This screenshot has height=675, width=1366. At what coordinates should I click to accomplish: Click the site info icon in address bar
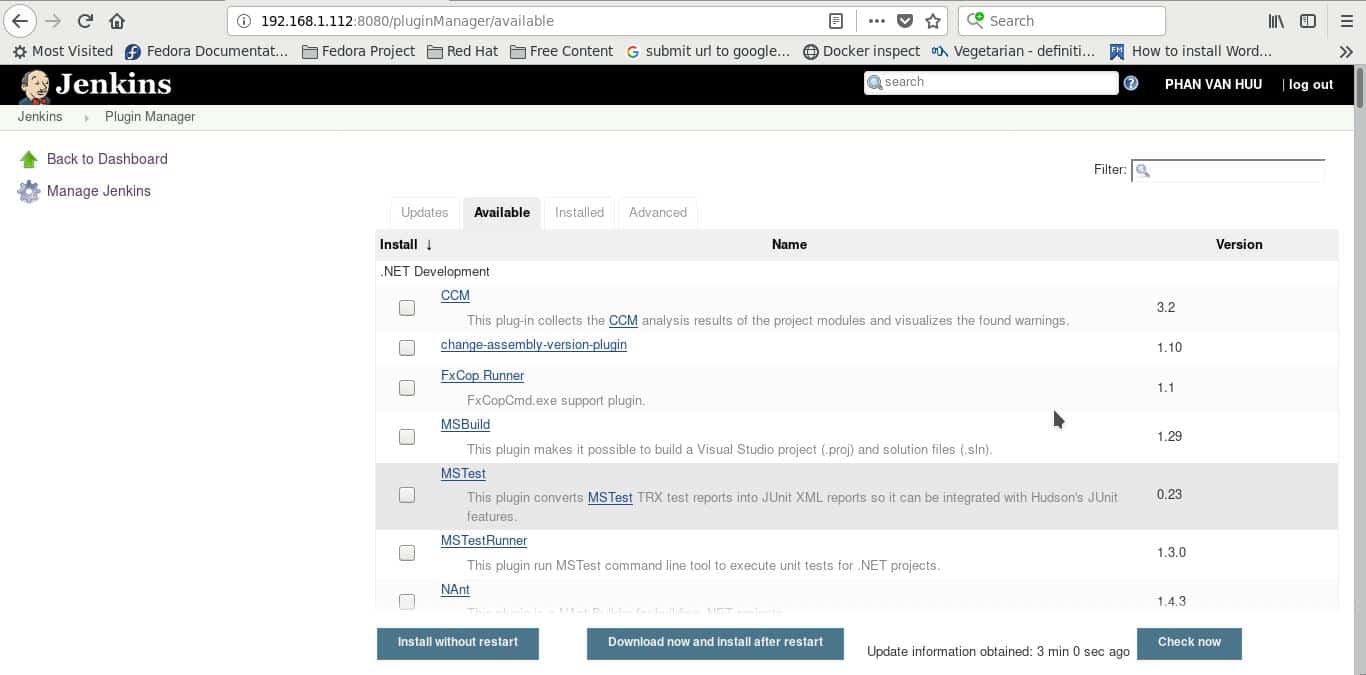(244, 21)
